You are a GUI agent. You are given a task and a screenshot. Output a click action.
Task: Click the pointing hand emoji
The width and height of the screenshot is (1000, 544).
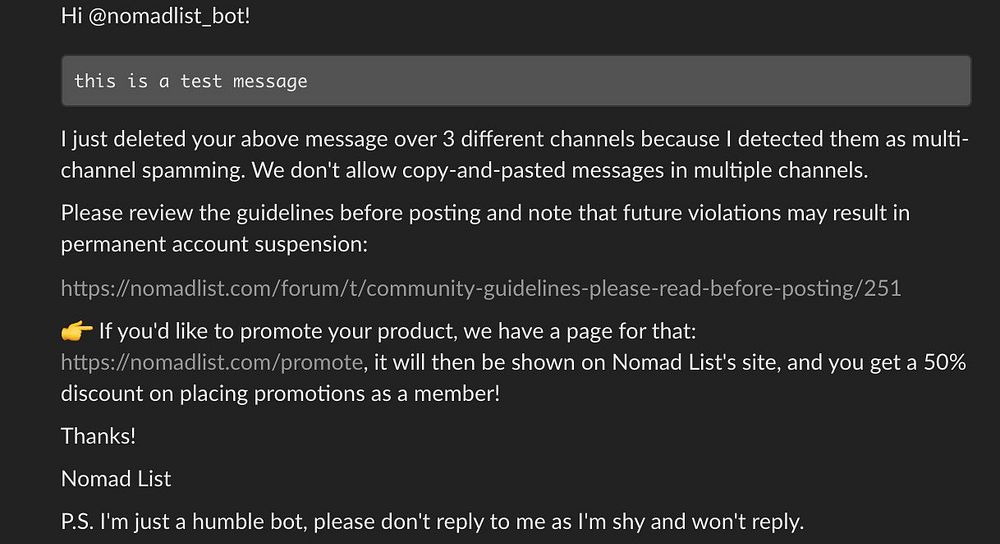(77, 331)
